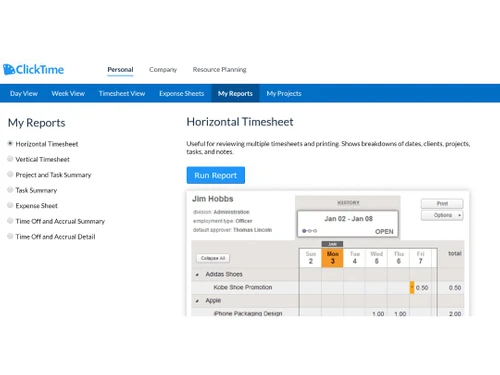Open Timesheet View
The height and width of the screenshot is (375, 500).
tap(122, 94)
